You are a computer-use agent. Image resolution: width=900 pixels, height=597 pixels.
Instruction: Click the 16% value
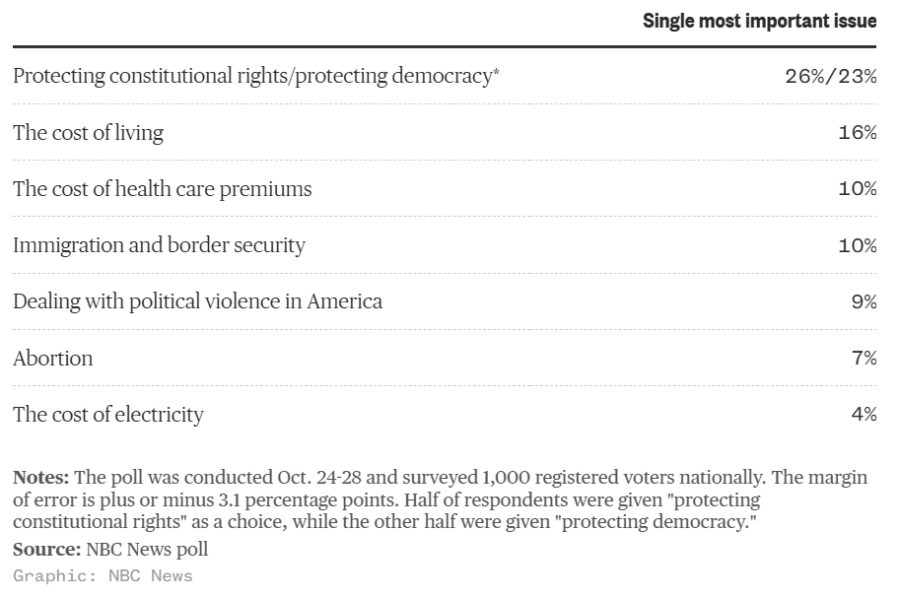[x=857, y=133]
